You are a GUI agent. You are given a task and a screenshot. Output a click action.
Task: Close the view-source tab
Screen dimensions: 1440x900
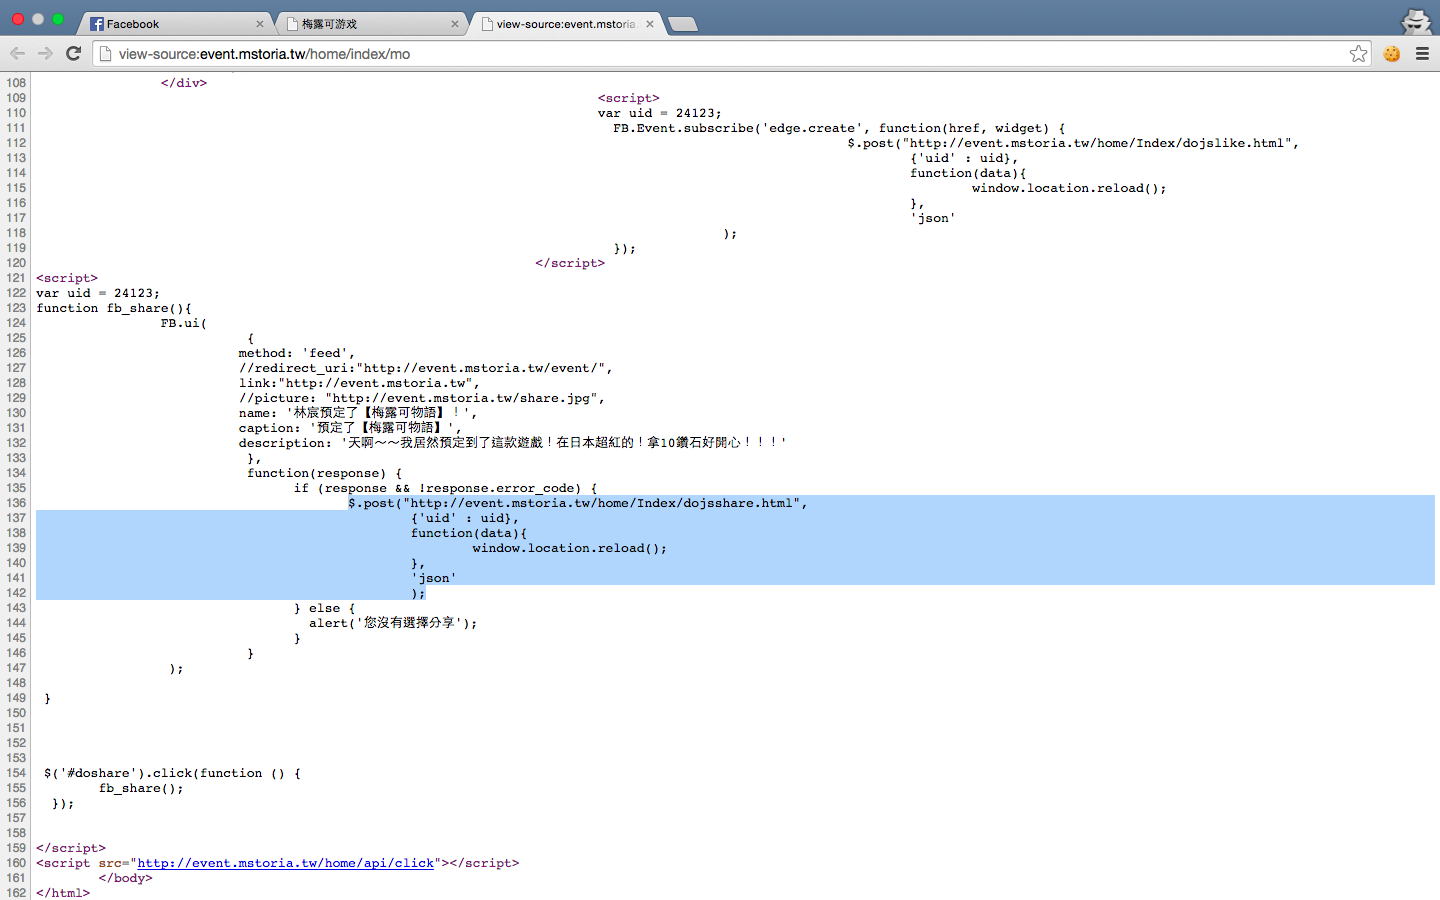click(x=650, y=24)
